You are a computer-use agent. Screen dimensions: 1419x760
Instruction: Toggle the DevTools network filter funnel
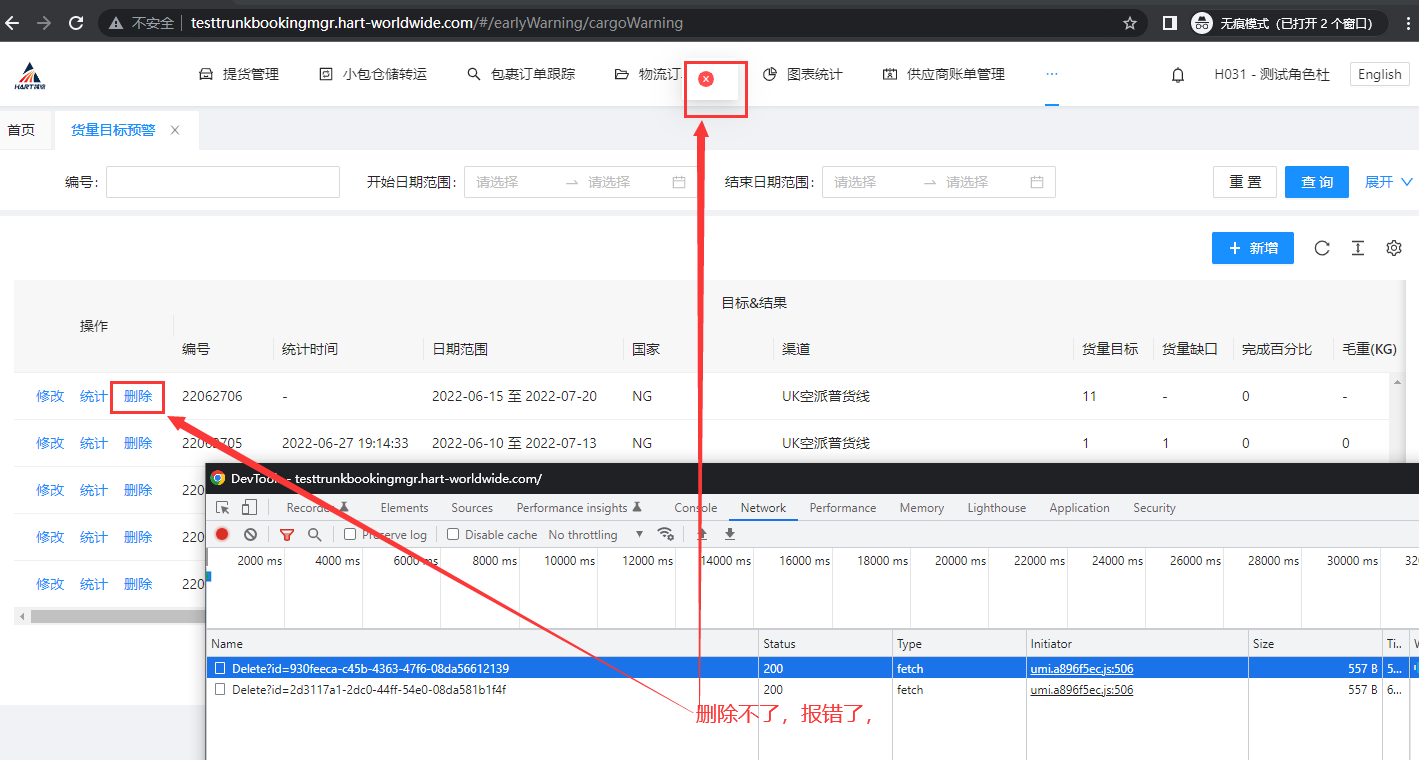click(287, 535)
